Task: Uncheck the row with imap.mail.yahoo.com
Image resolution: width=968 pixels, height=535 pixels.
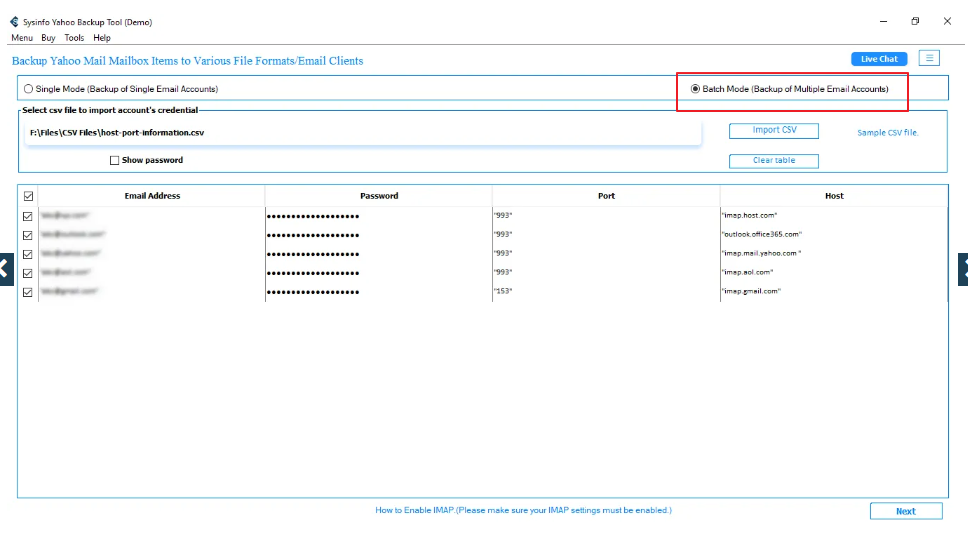Action: pos(28,254)
